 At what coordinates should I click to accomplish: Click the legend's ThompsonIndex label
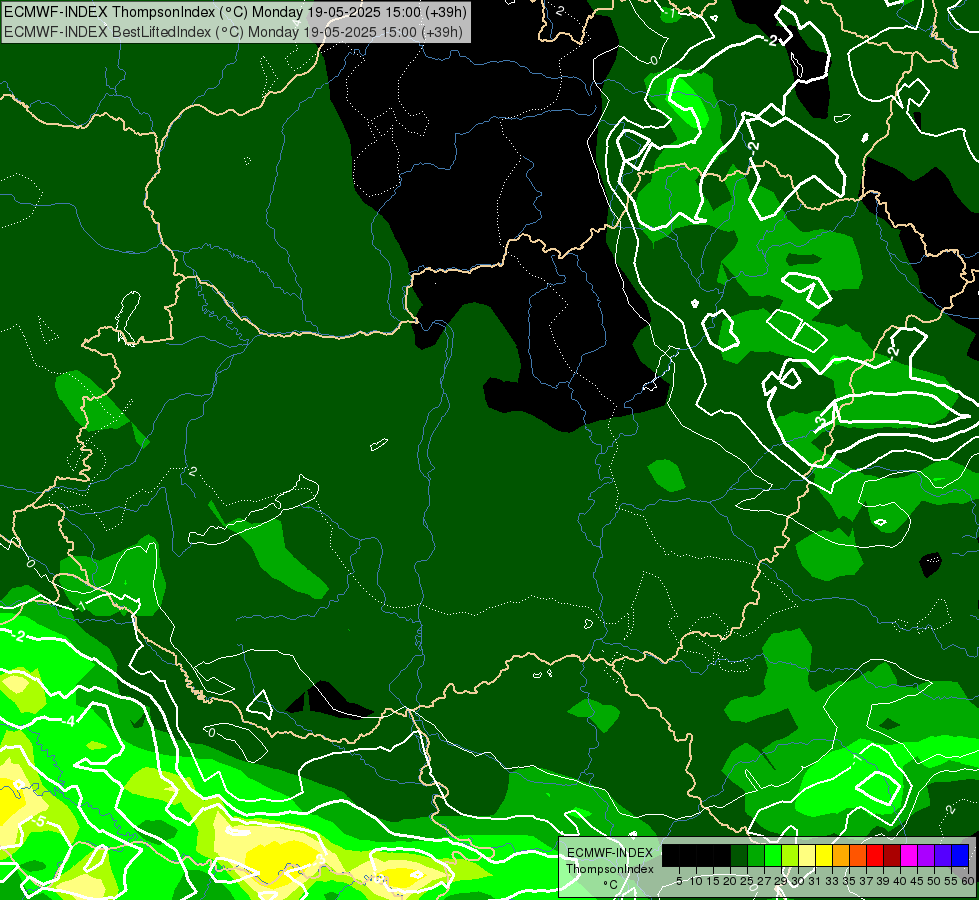[610, 869]
